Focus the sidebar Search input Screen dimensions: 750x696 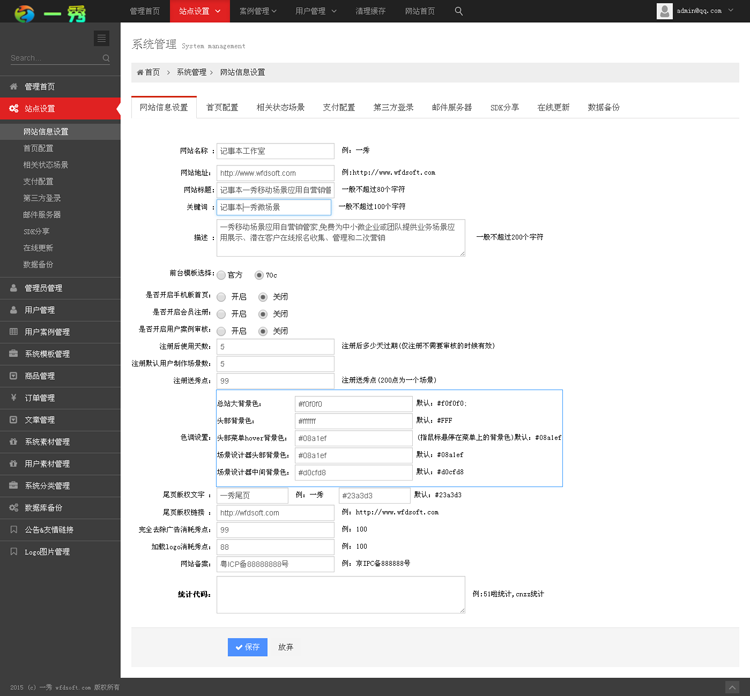55,58
